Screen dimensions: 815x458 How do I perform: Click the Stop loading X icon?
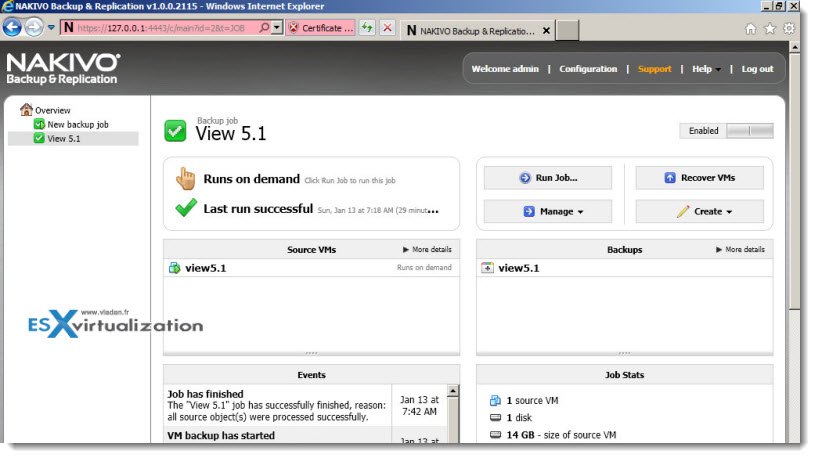click(387, 28)
